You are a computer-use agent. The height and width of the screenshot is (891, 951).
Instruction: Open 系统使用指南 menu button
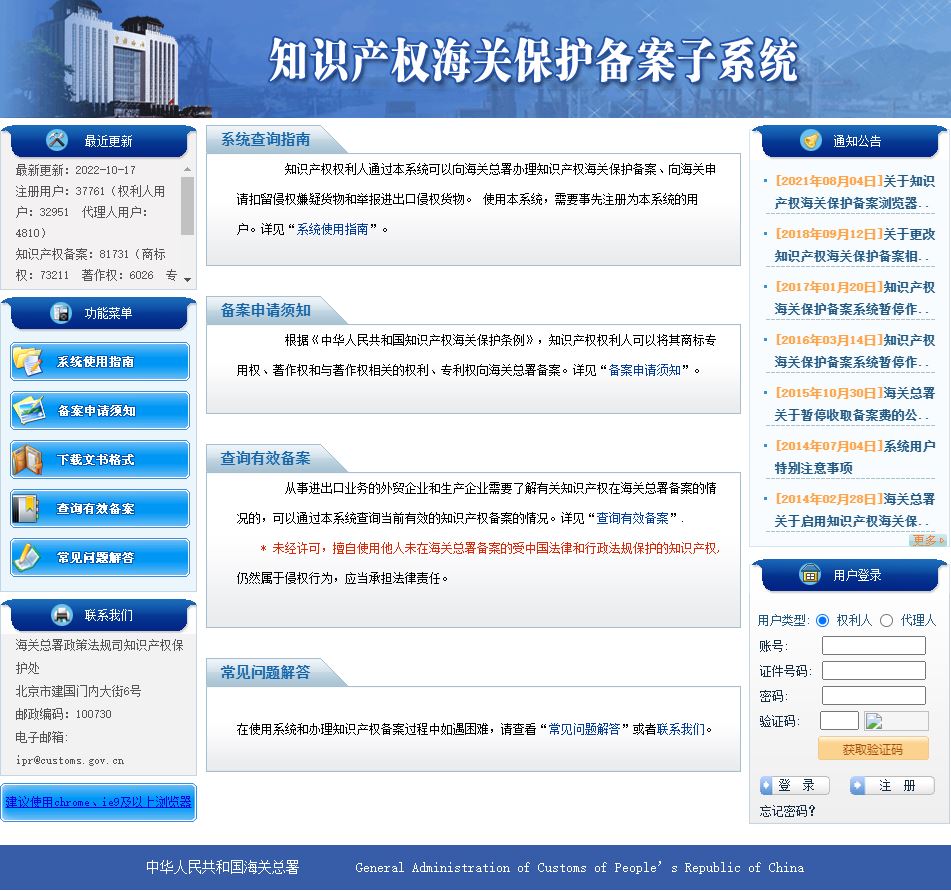(x=100, y=361)
